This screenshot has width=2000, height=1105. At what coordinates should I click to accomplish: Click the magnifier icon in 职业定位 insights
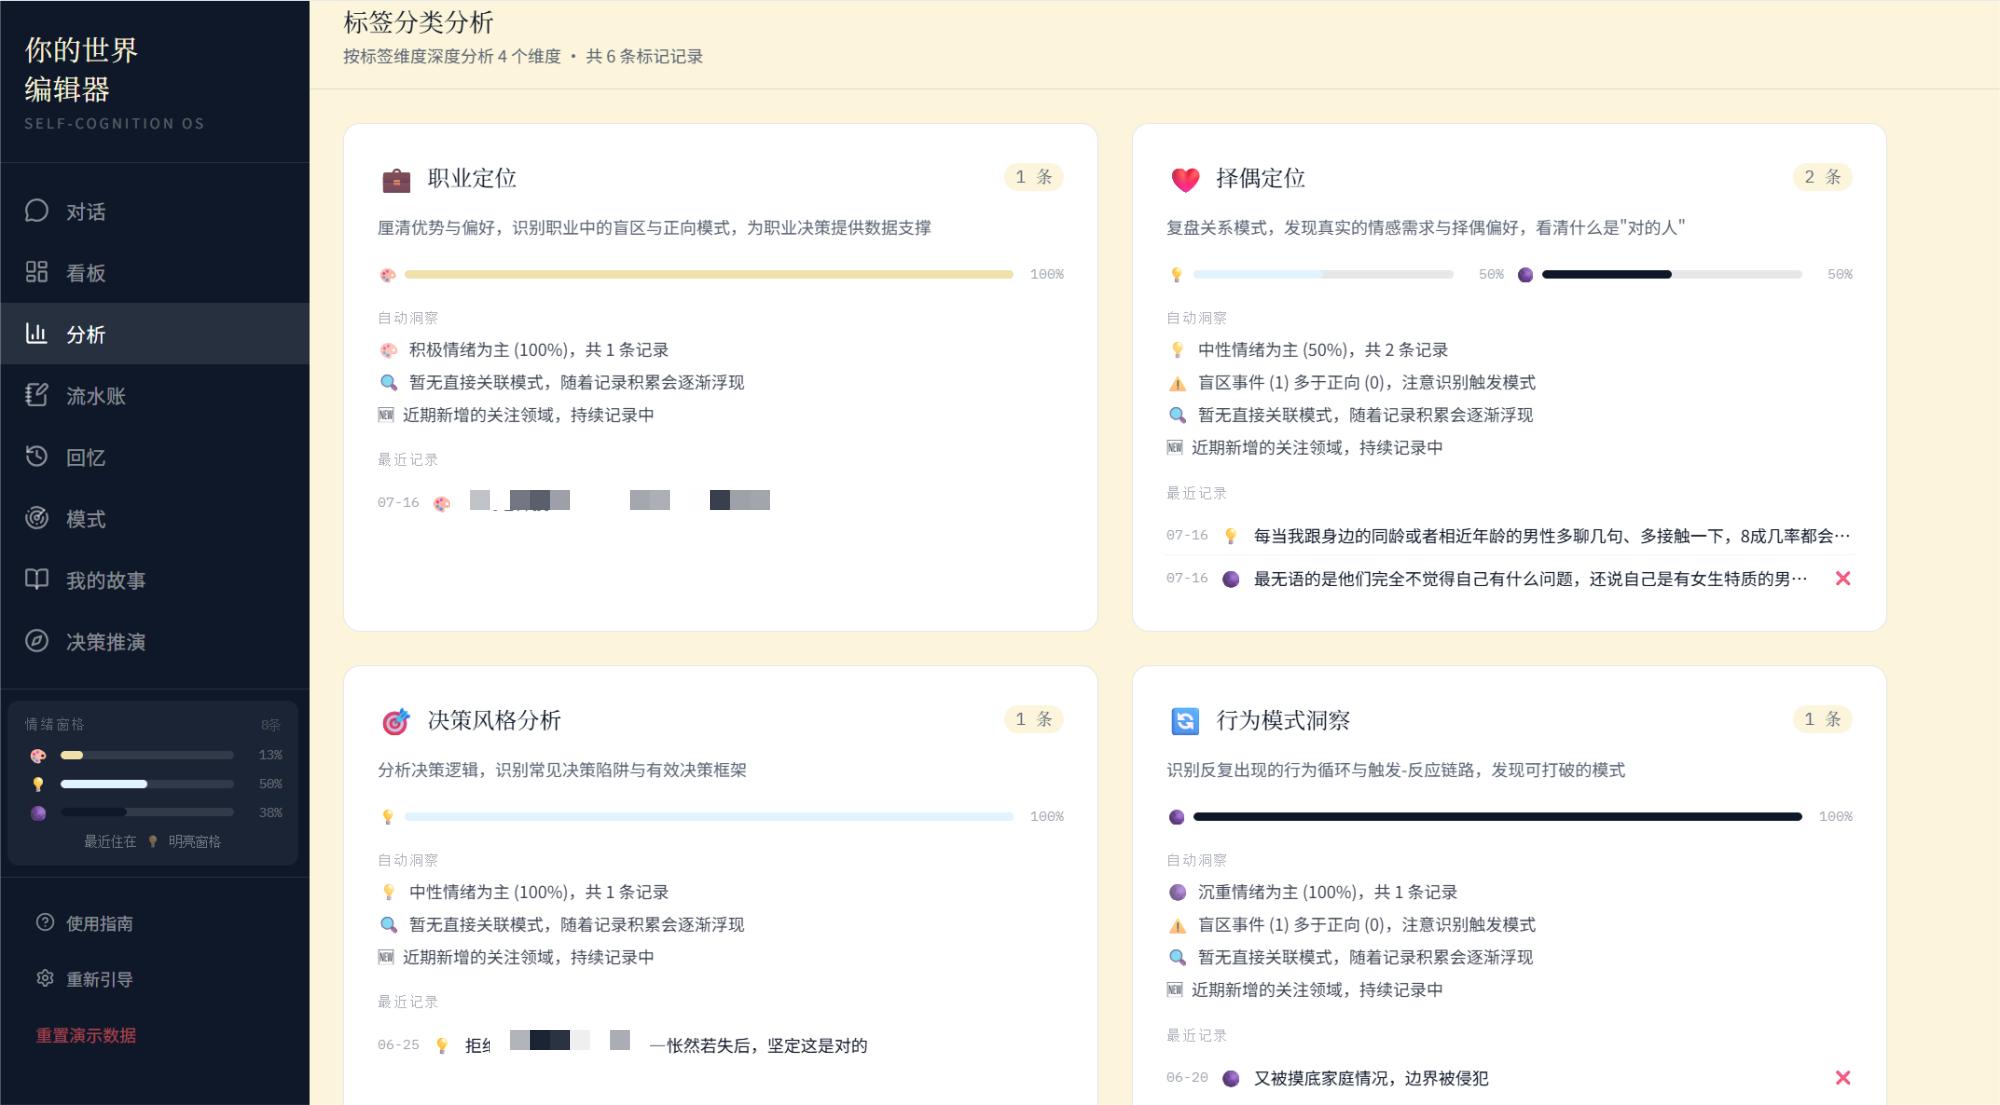coord(388,383)
